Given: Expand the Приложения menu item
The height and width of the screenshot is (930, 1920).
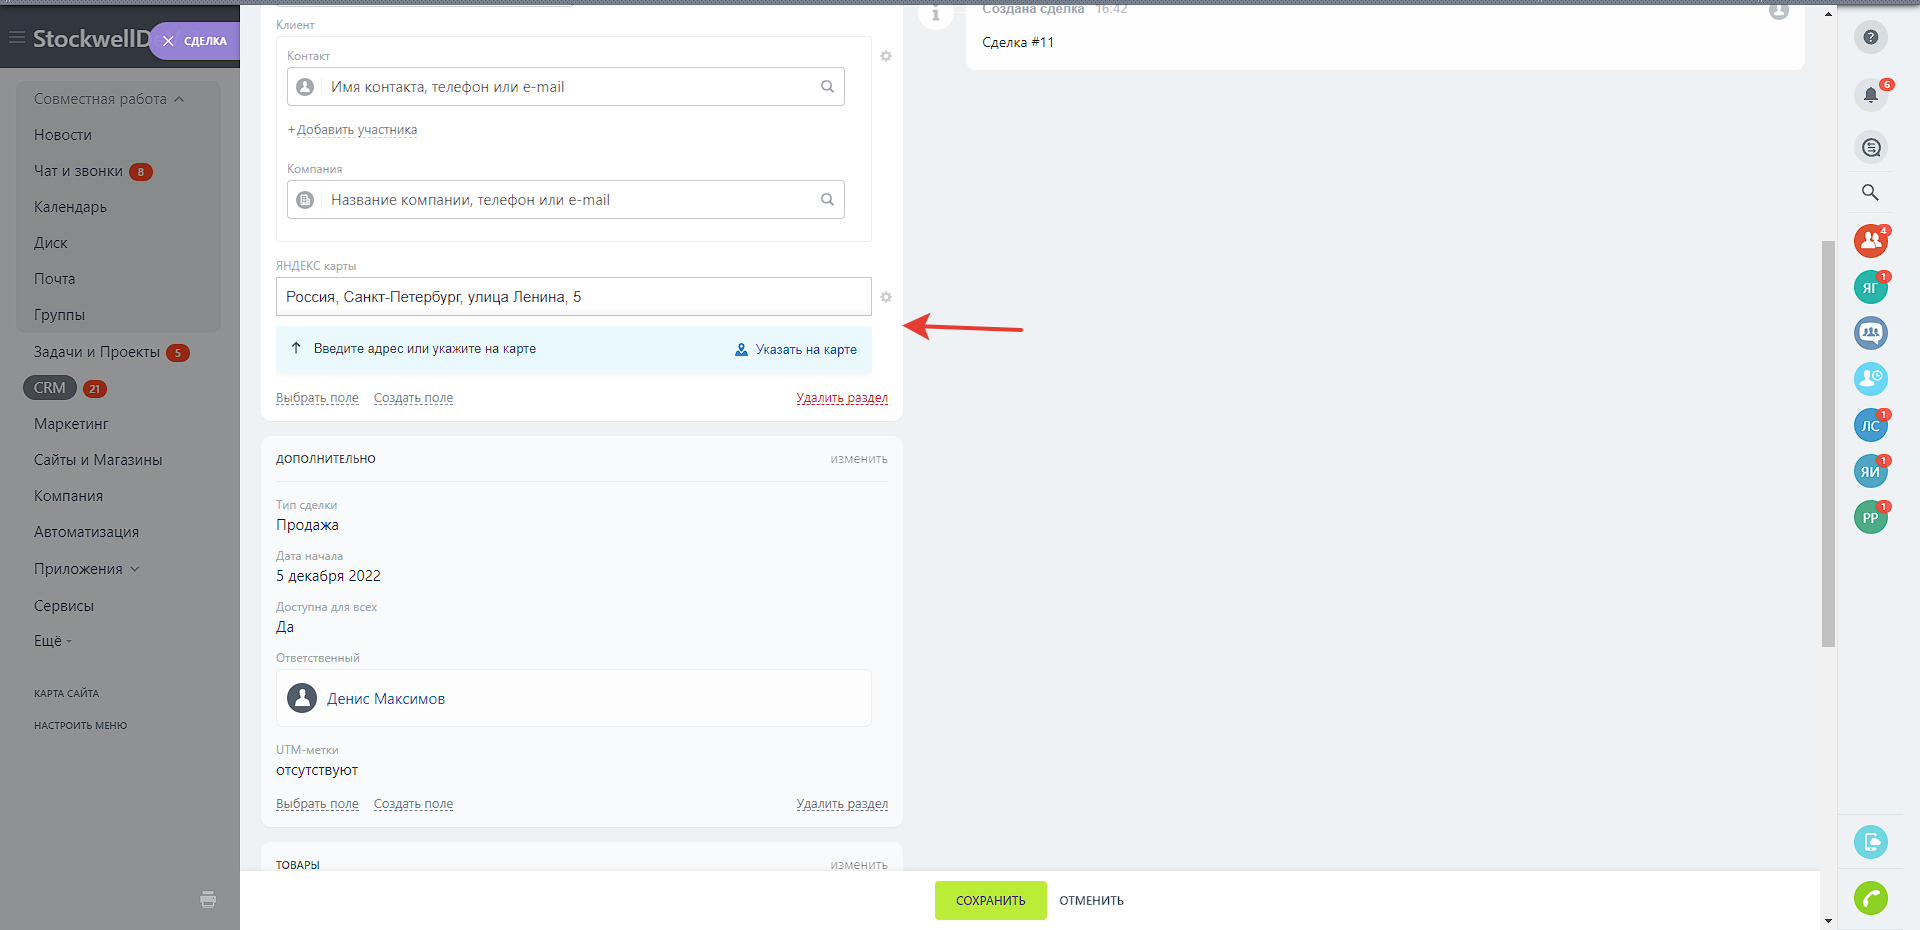Looking at the screenshot, I should tap(87, 569).
